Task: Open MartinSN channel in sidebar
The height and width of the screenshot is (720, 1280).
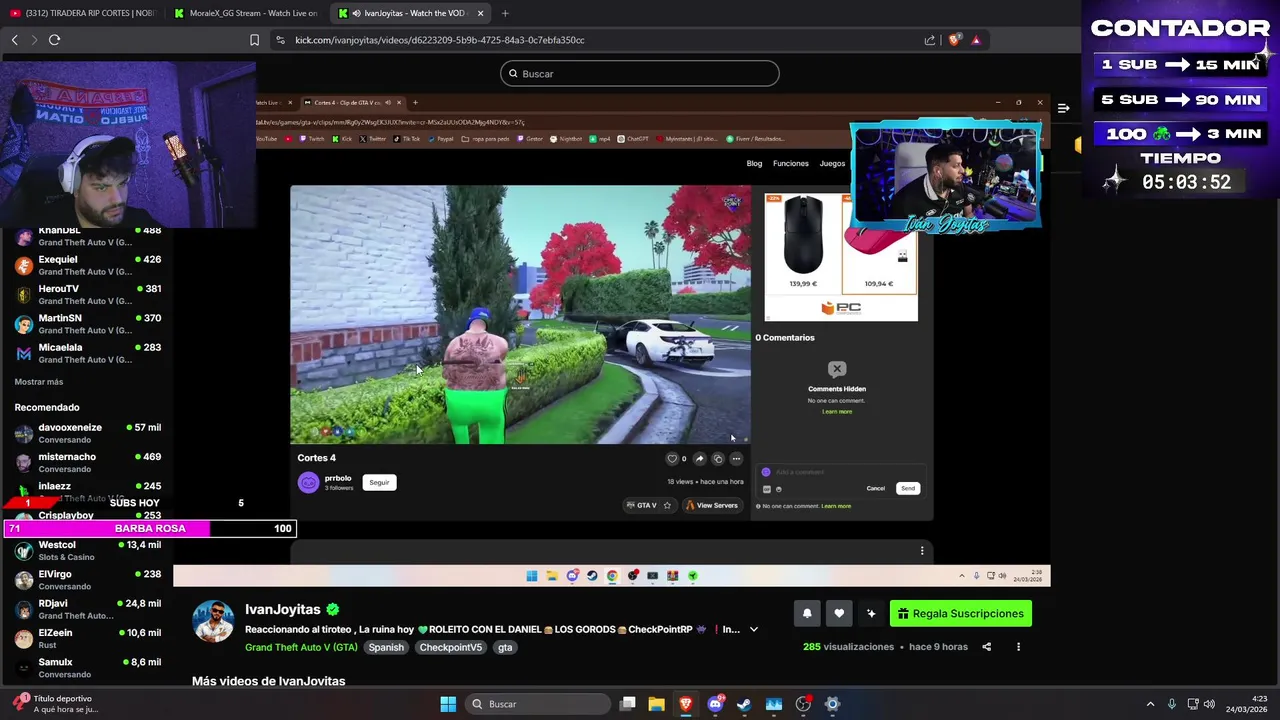Action: pos(88,324)
